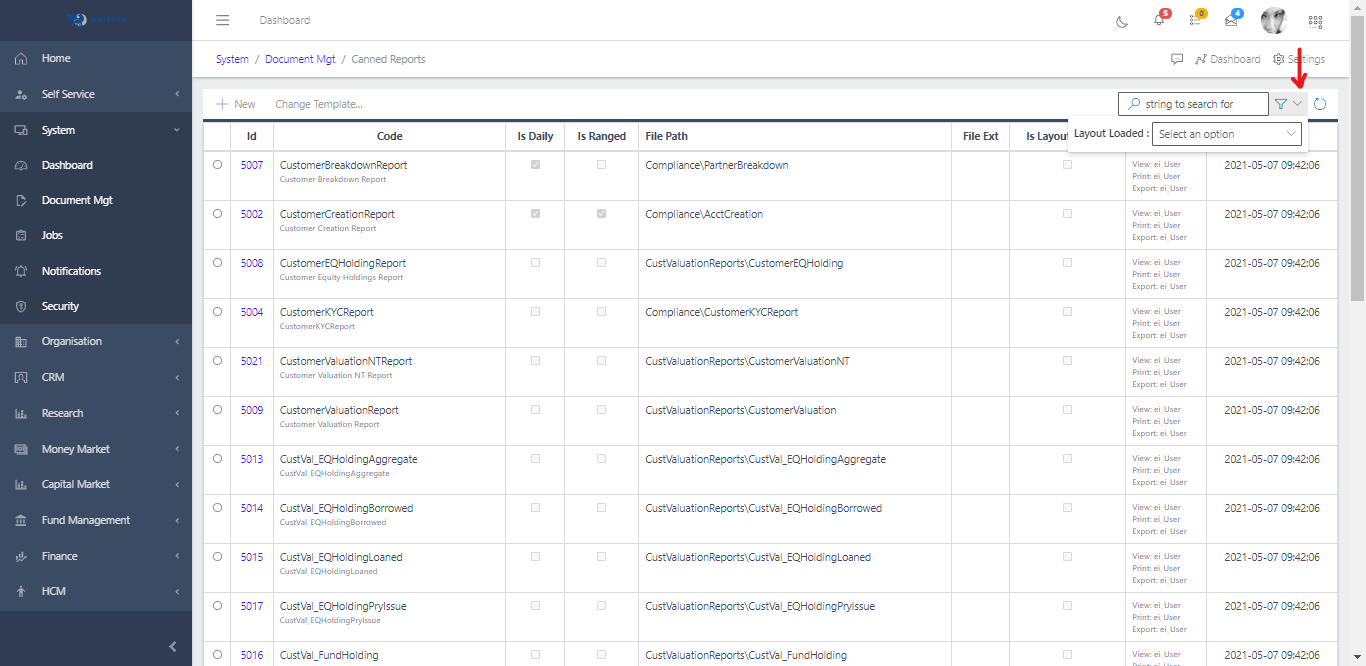Open the chat bubble icon near Dashboard
This screenshot has width=1366, height=666.
pos(1177,59)
